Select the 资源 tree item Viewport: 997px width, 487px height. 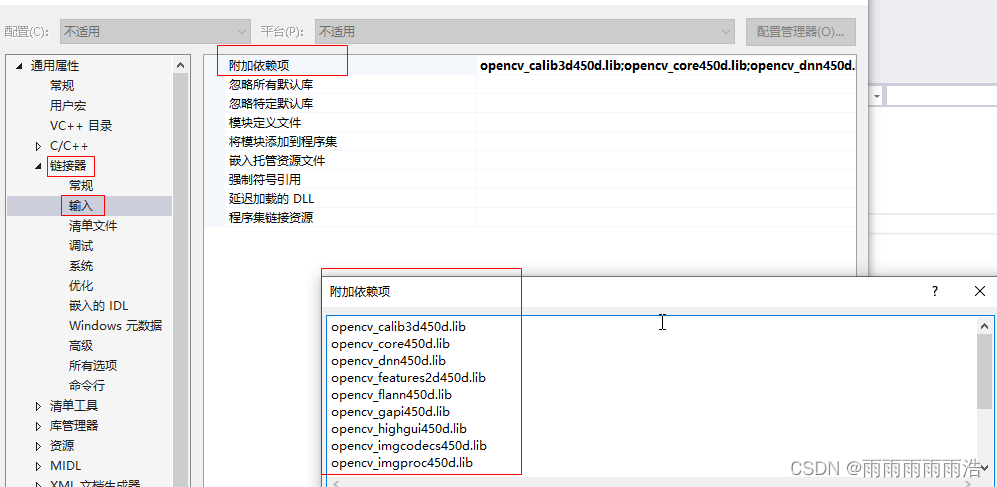[62, 446]
